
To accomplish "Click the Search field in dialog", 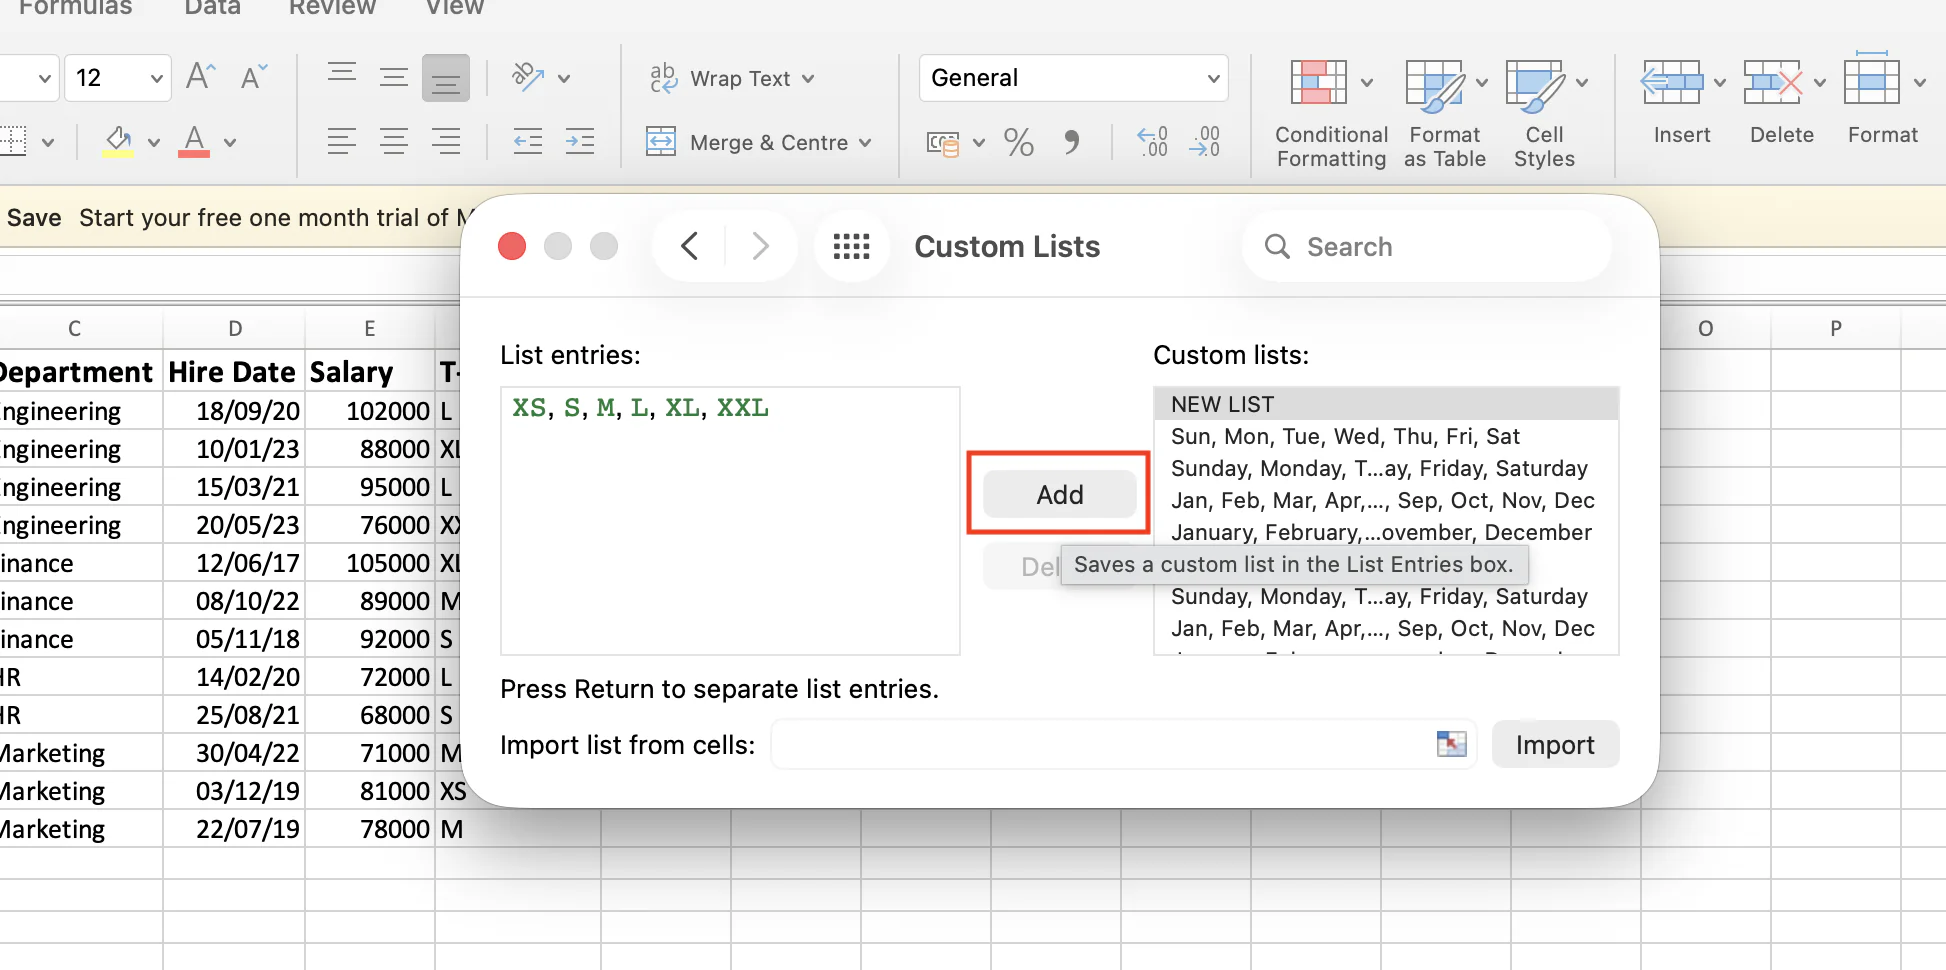I will pyautogui.click(x=1427, y=246).
